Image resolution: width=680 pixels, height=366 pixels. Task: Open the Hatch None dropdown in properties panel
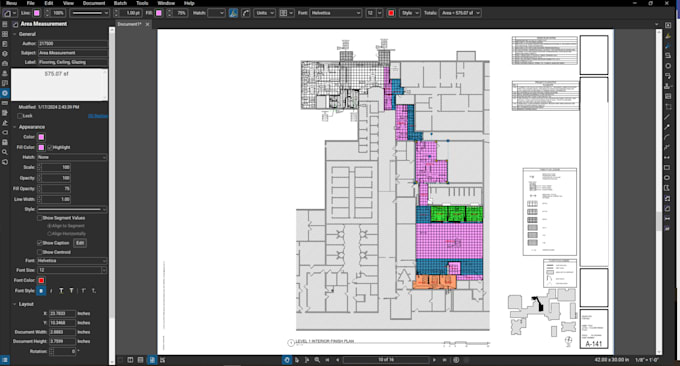point(72,157)
